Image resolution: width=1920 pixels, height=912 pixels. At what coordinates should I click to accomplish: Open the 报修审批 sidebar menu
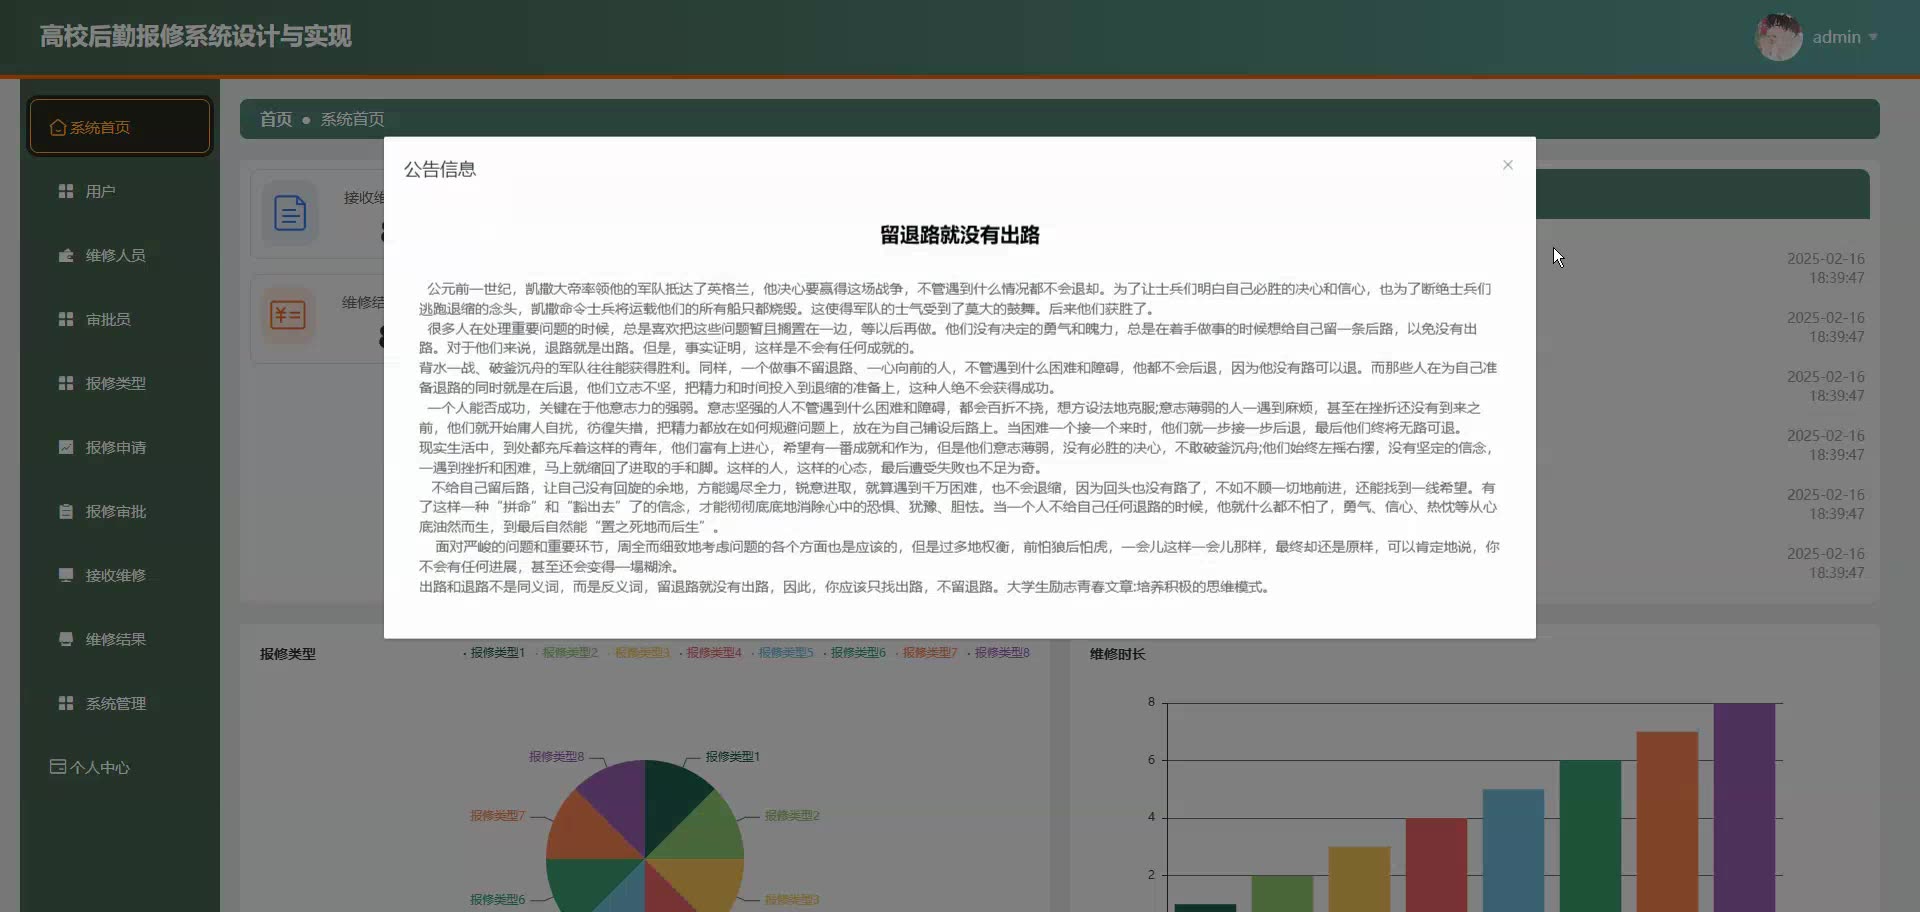point(120,511)
